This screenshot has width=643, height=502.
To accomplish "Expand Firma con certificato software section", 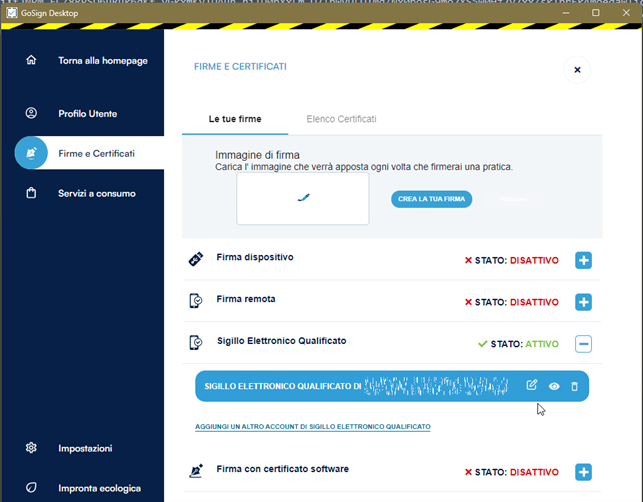I will click(584, 472).
